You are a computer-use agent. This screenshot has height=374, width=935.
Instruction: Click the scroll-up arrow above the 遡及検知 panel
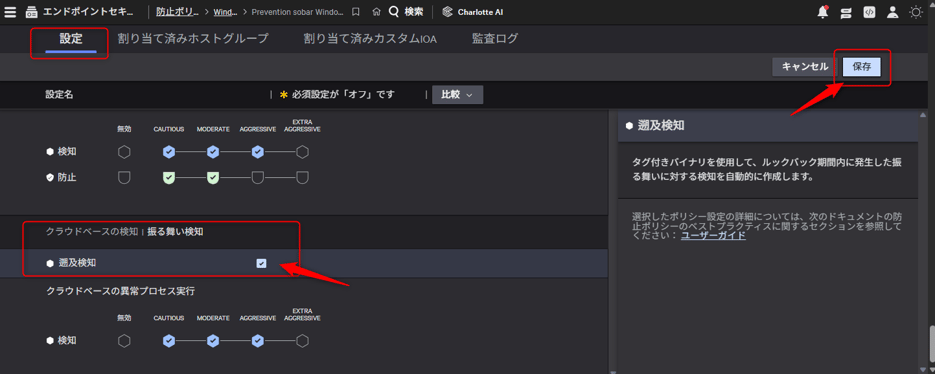tap(924, 115)
